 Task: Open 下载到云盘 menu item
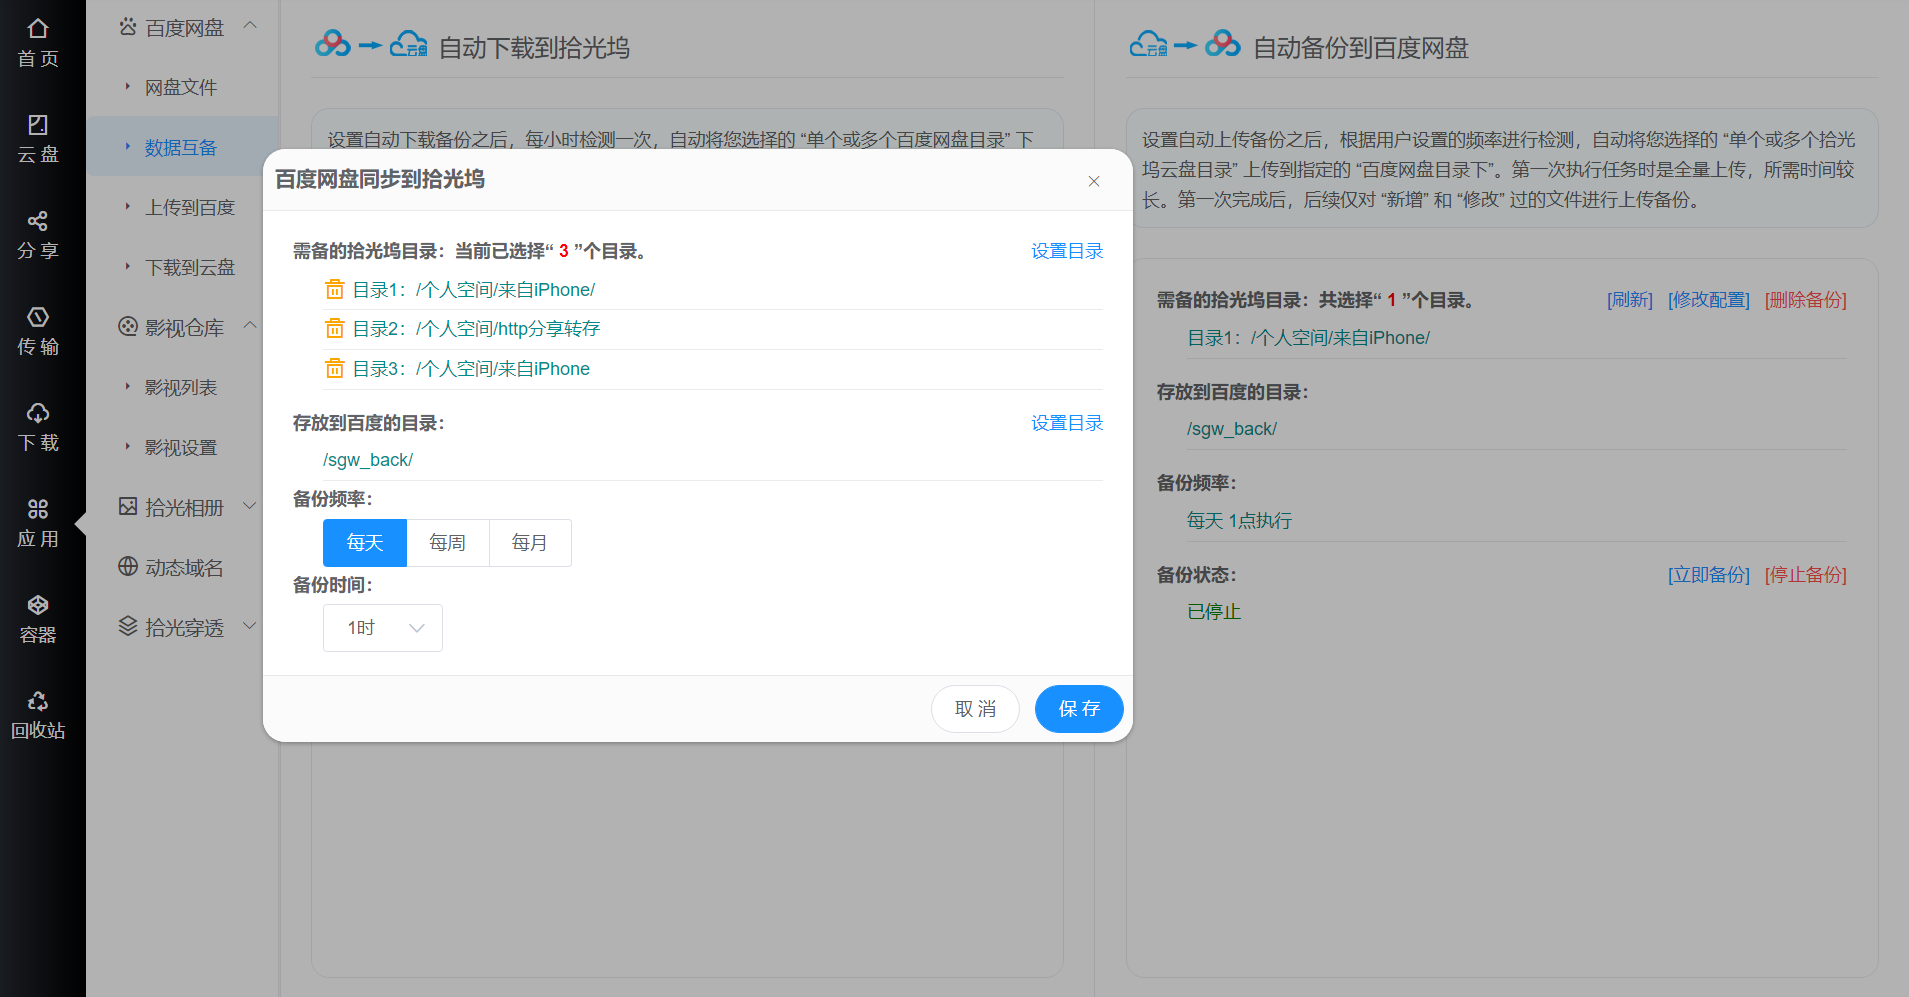tap(190, 268)
